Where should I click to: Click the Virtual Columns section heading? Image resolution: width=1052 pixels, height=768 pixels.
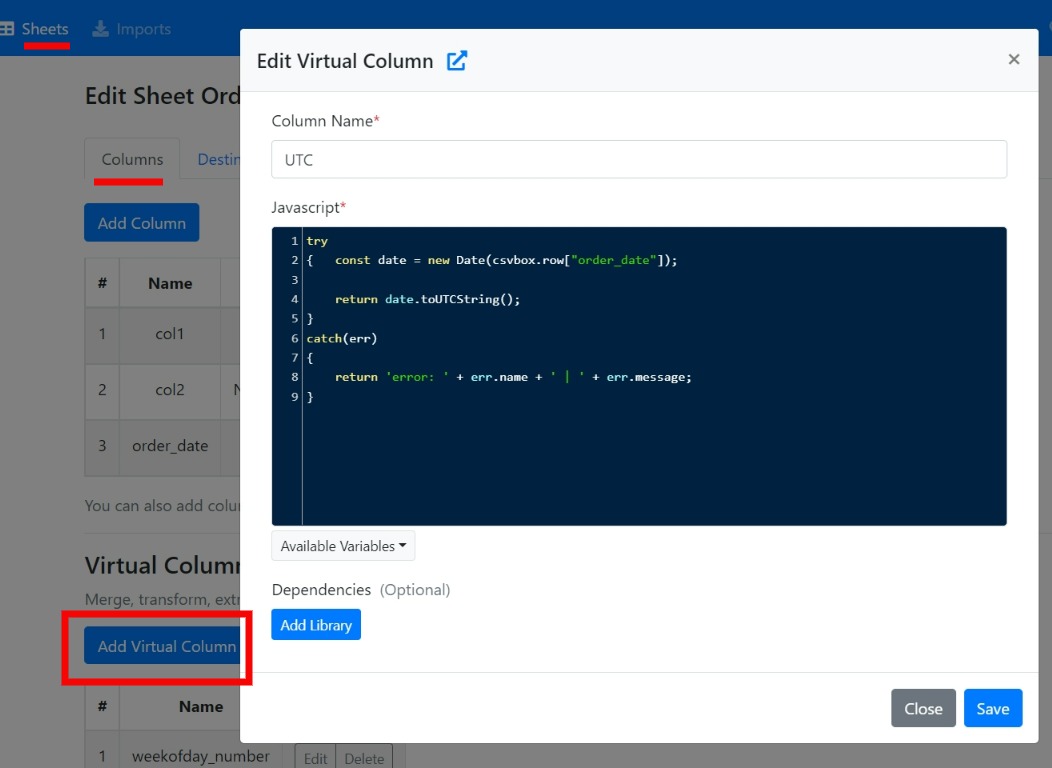coord(162,565)
